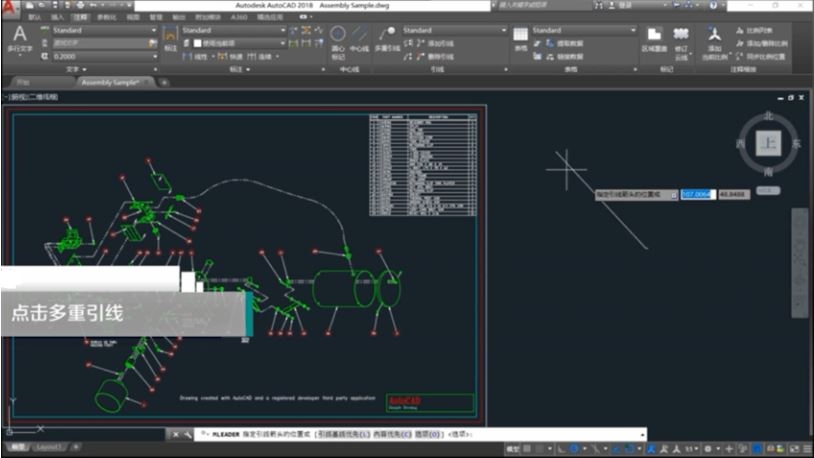Click the Help question mark icon

point(713,5)
